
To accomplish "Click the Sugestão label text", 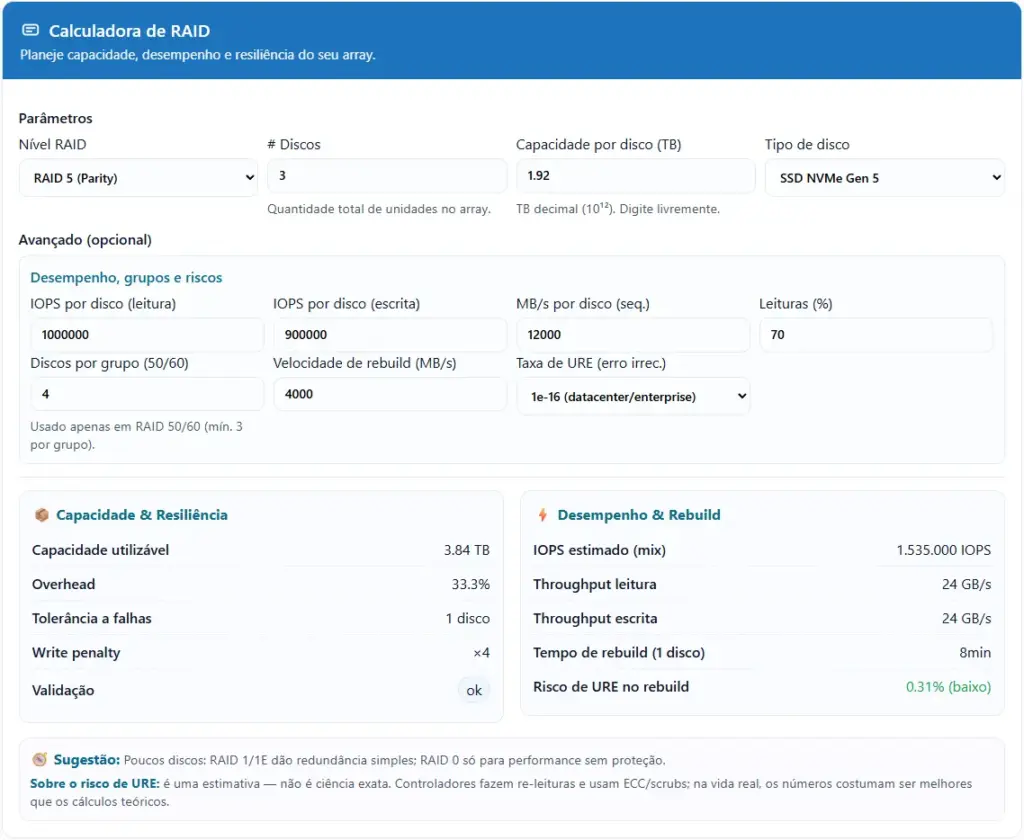I will click(87, 760).
